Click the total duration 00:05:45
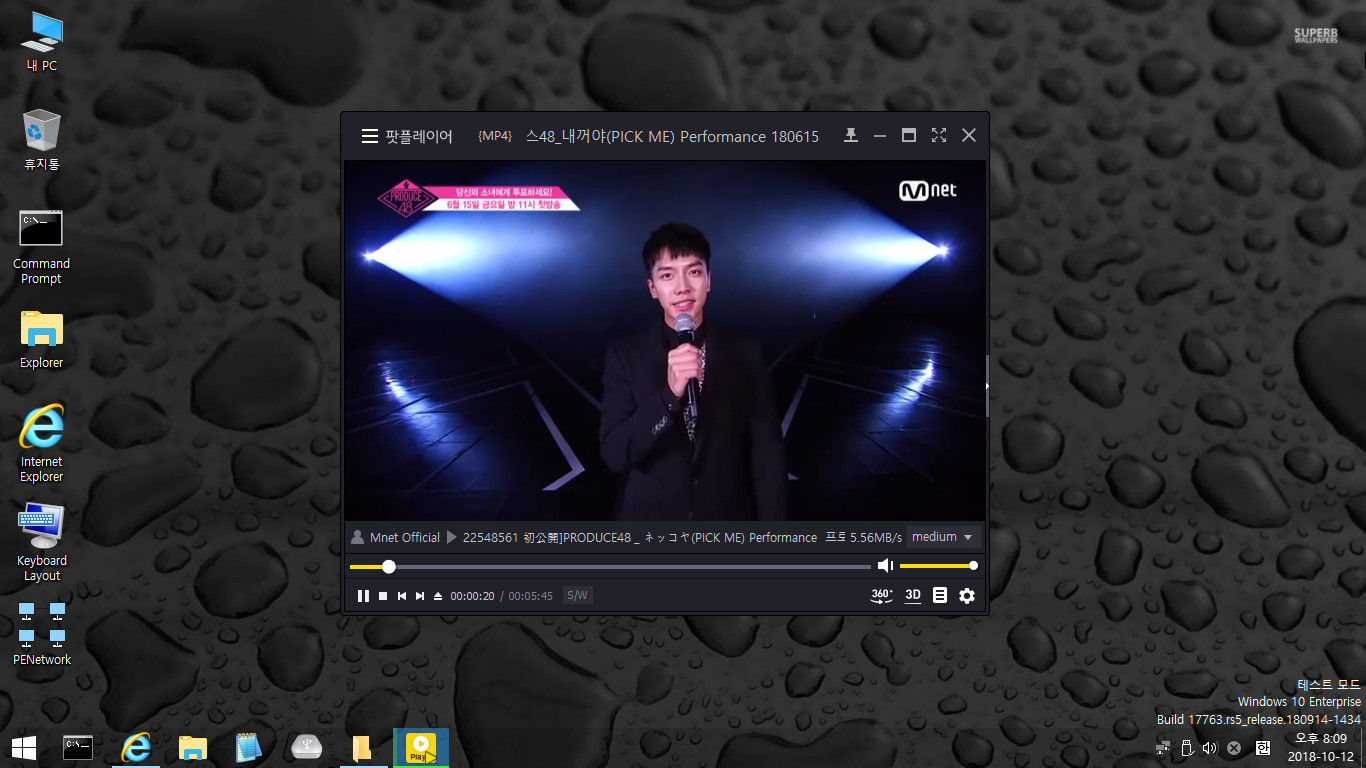This screenshot has width=1366, height=768. click(x=531, y=596)
